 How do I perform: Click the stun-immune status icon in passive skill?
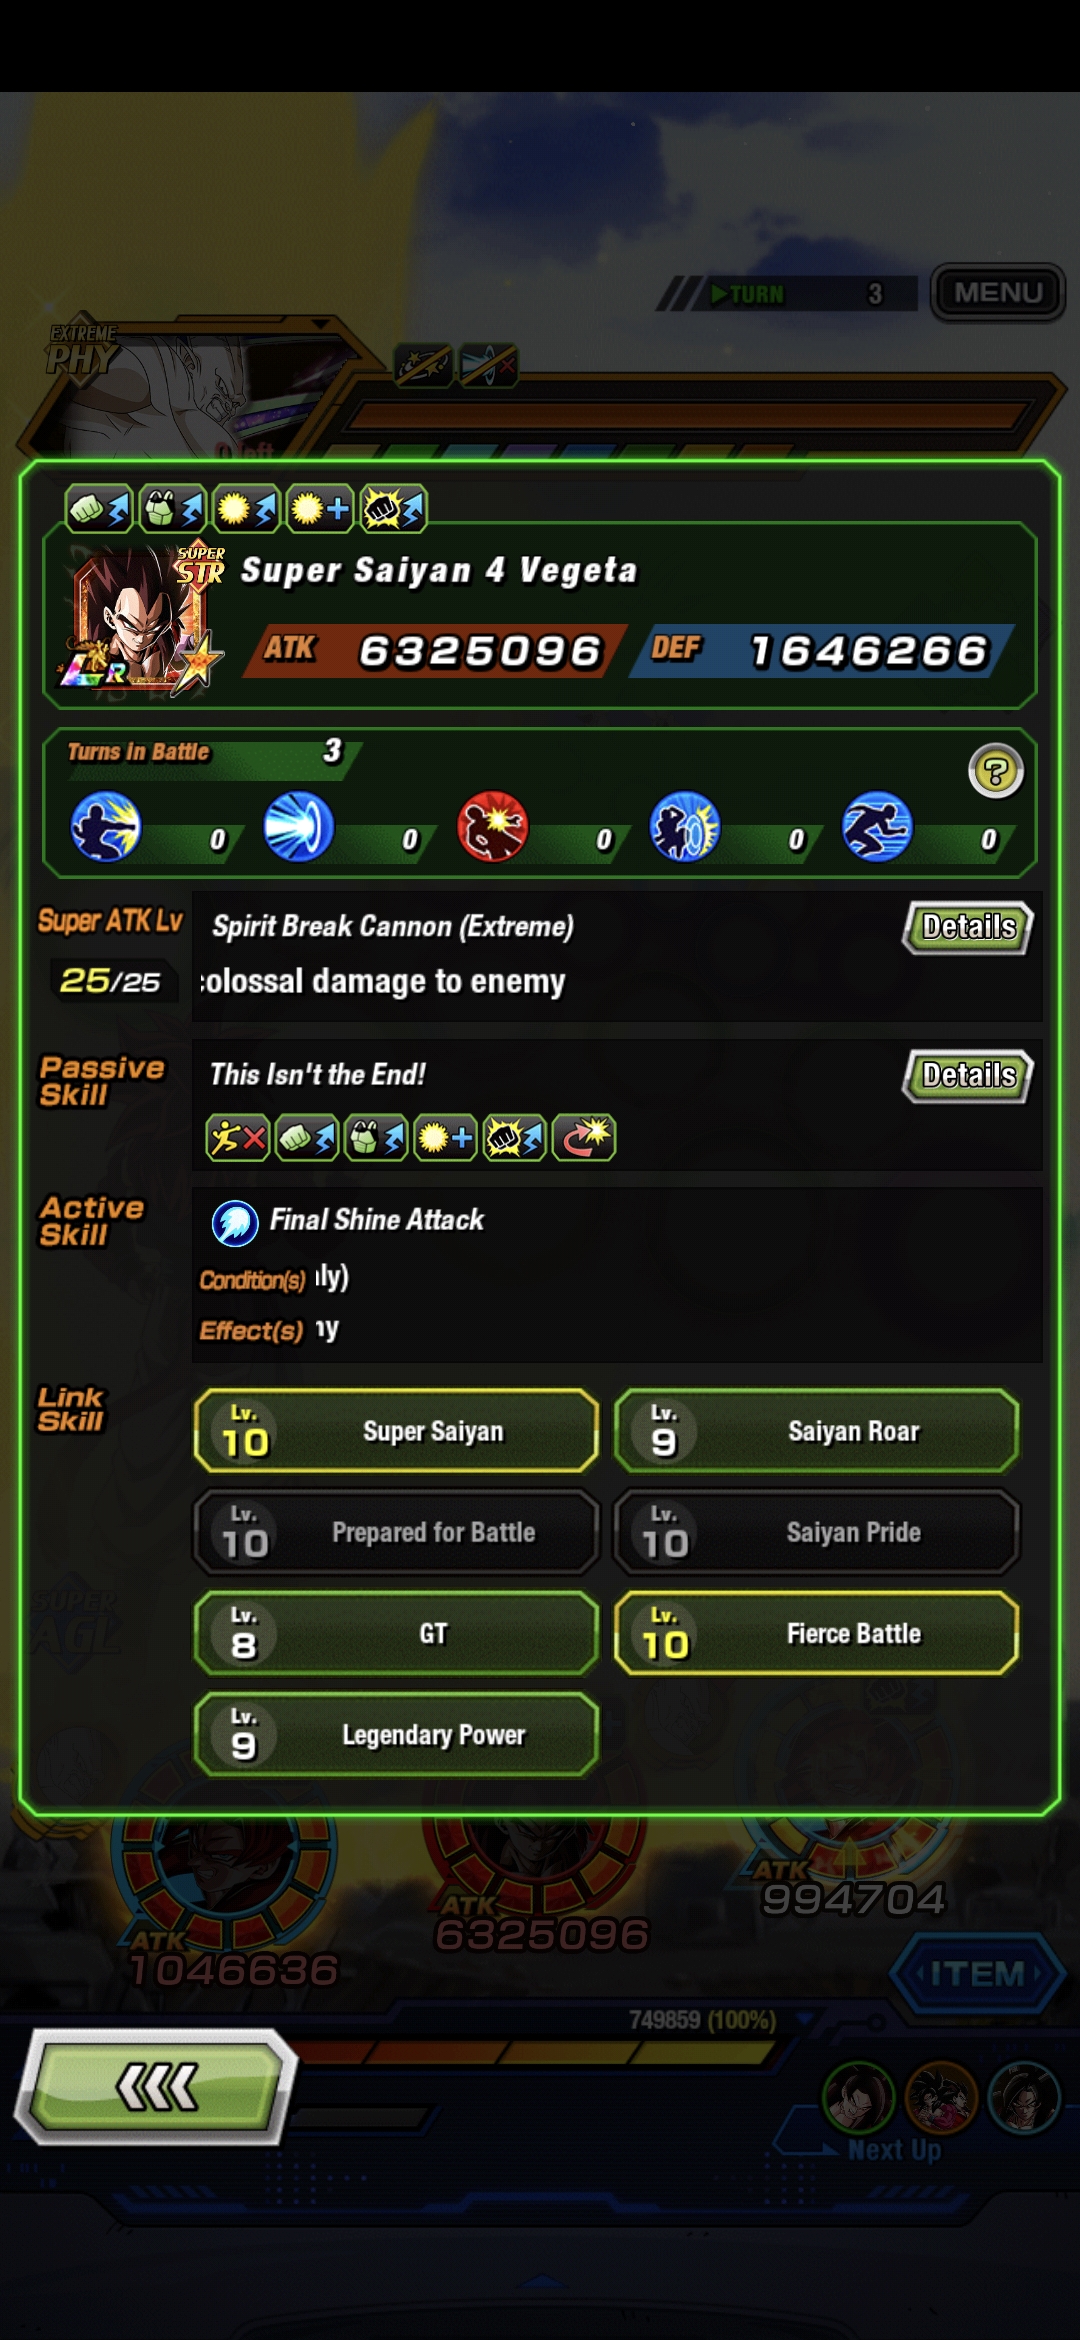tap(237, 1138)
